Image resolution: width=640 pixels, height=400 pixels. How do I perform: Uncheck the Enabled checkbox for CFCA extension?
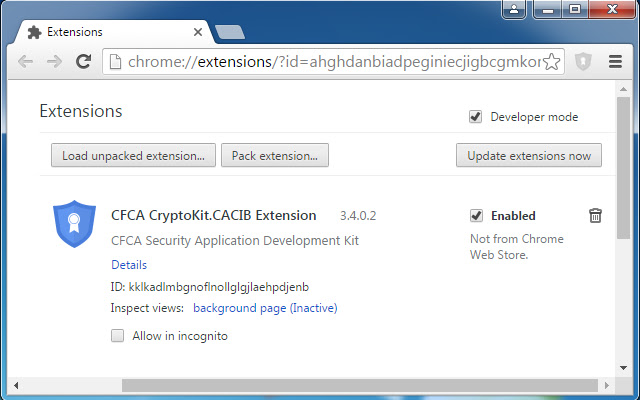tap(476, 216)
